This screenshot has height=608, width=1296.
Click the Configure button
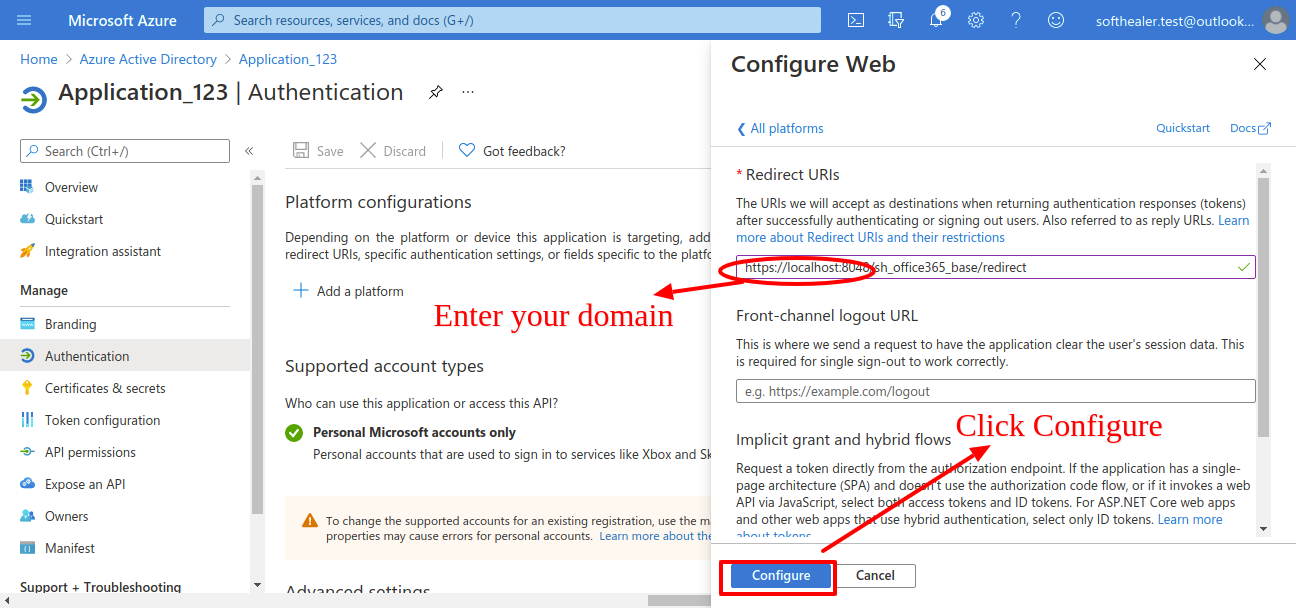(x=781, y=575)
